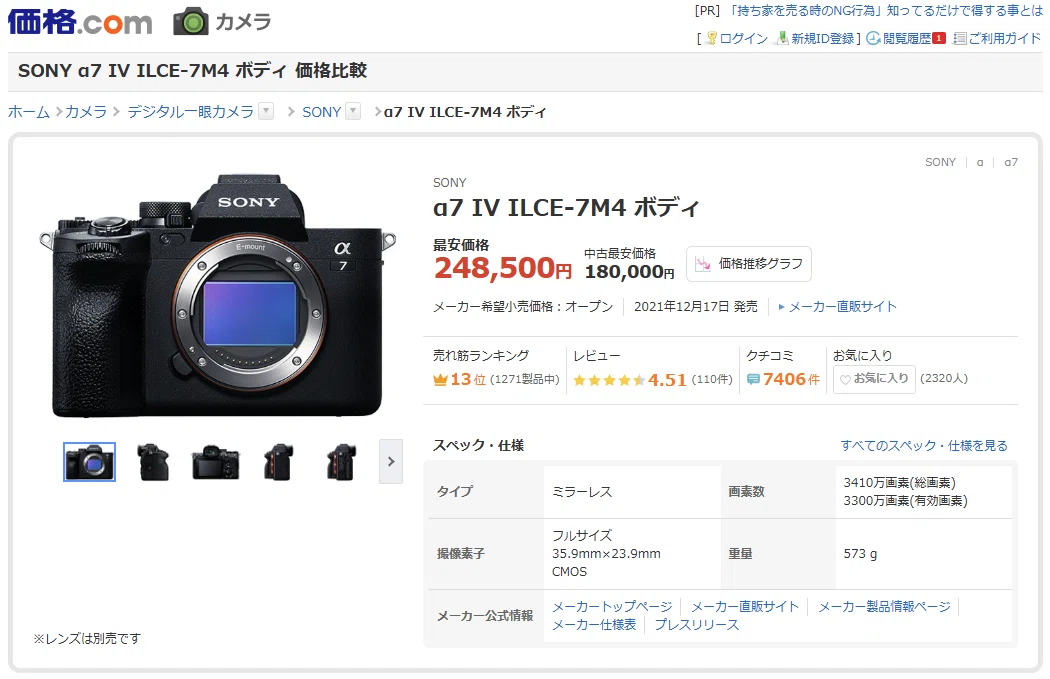
Task: Open メーカートップページ link
Action: pos(612,607)
